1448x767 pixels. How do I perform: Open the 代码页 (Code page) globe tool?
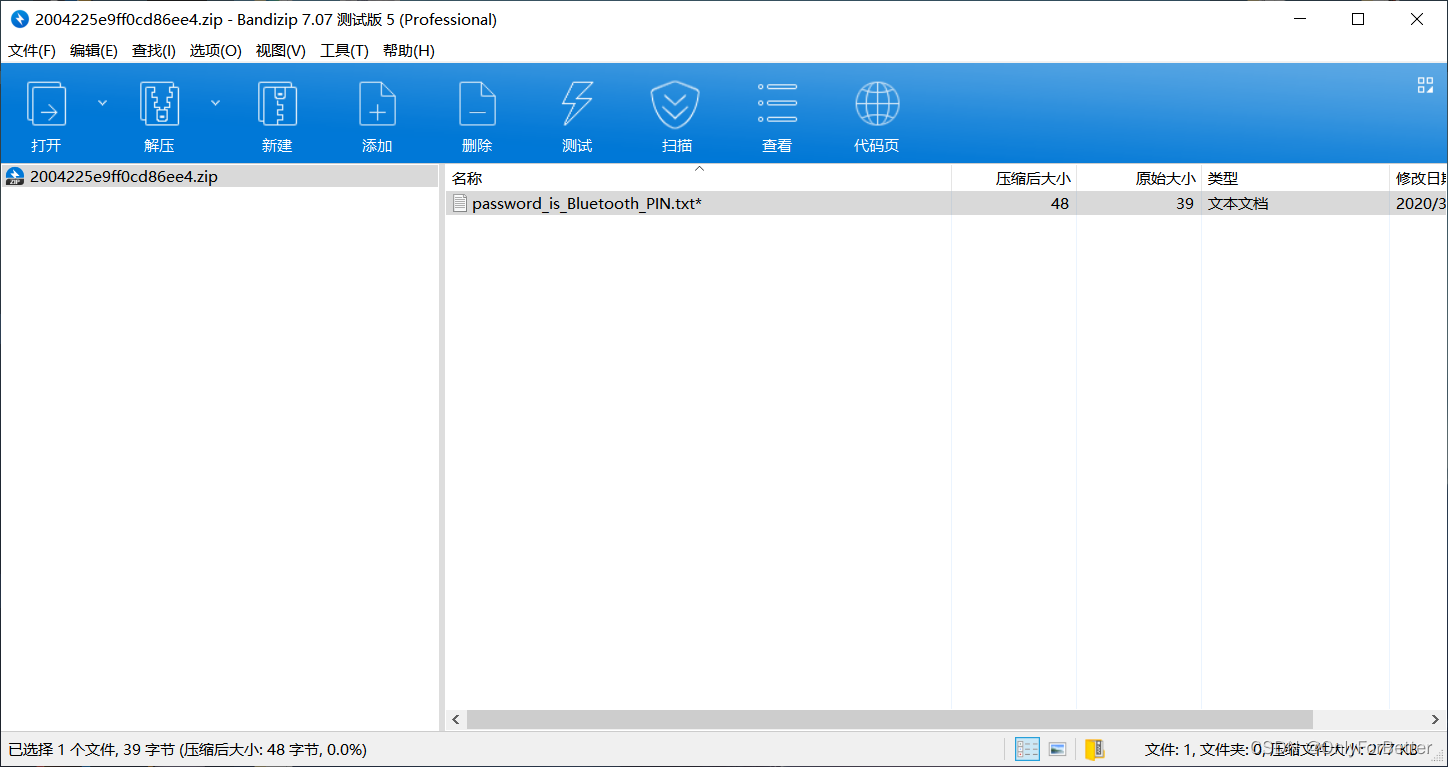pyautogui.click(x=877, y=104)
